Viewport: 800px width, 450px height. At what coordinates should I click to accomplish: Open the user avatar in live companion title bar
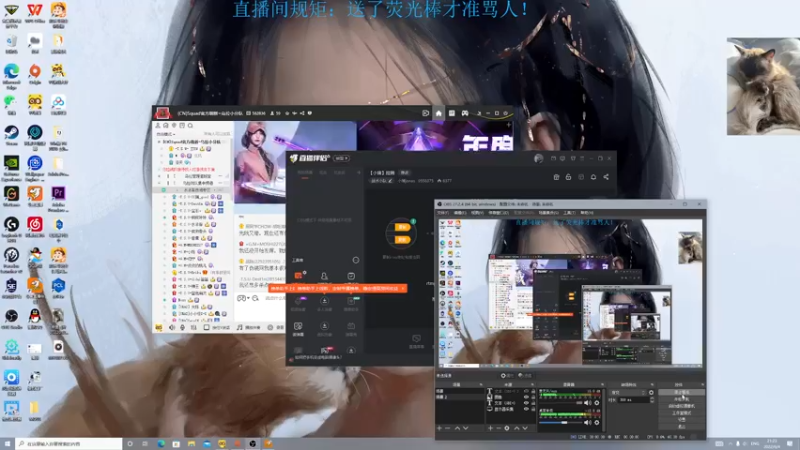point(538,159)
